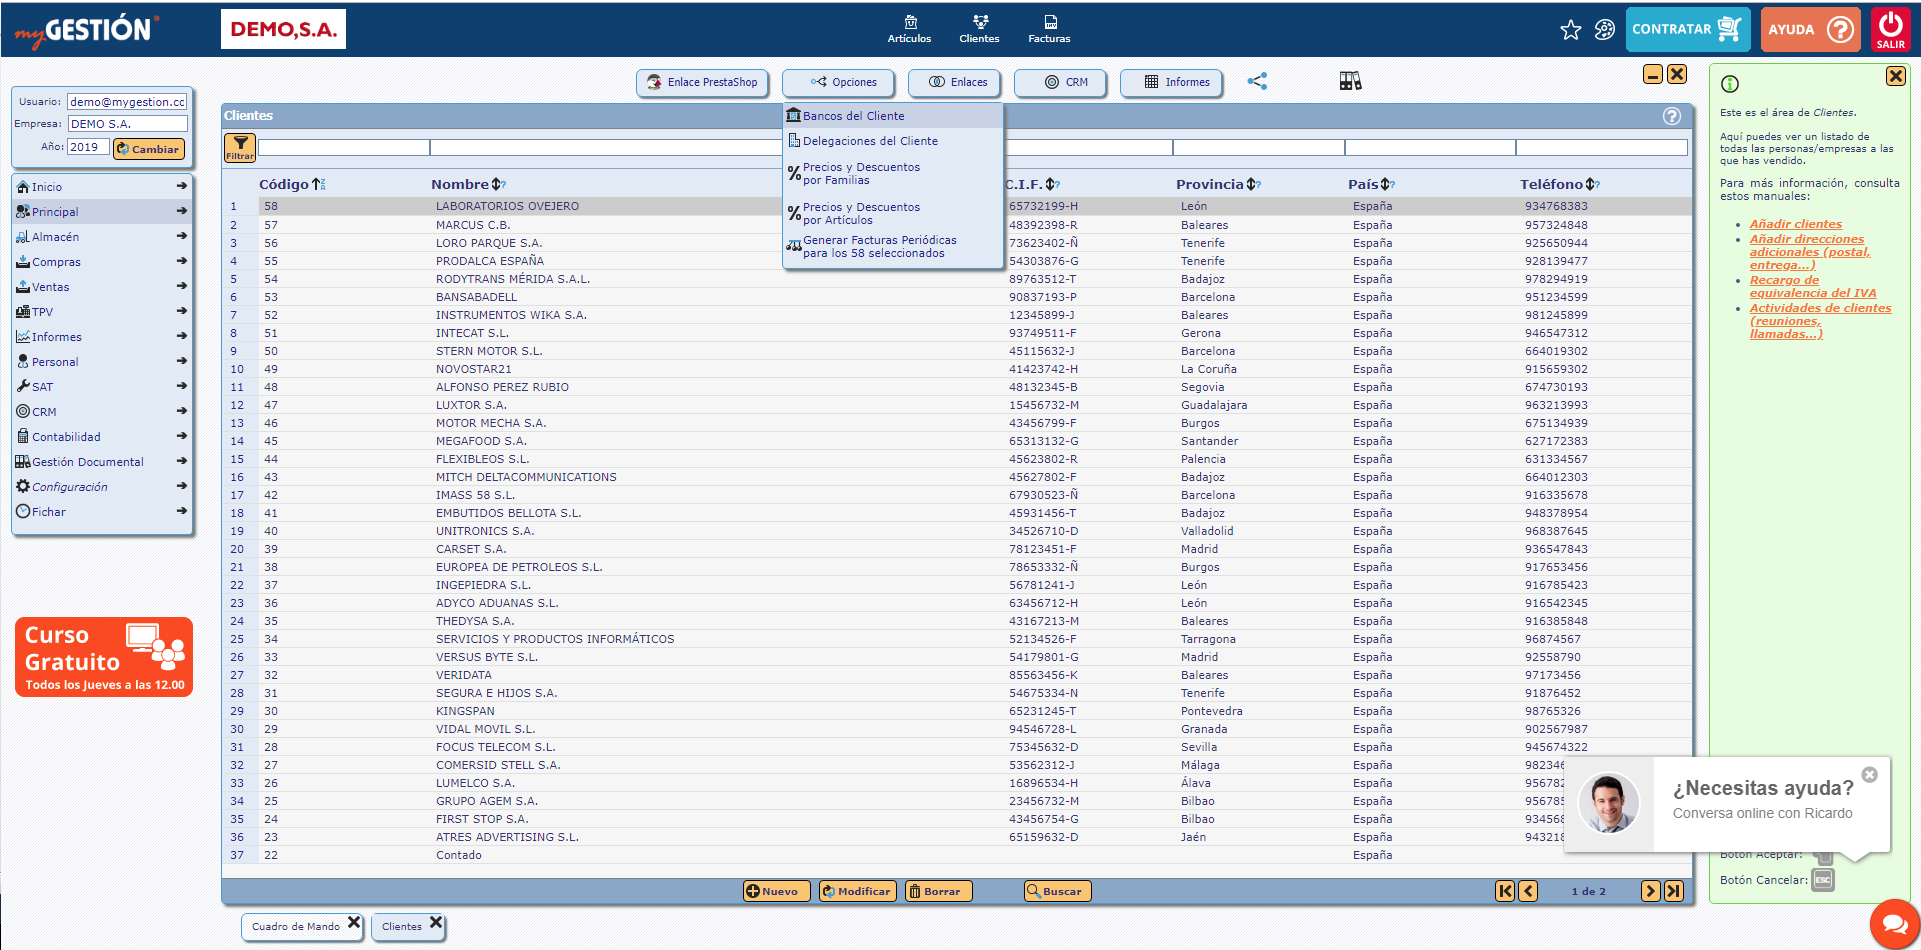Click the Nuevo button

click(777, 891)
